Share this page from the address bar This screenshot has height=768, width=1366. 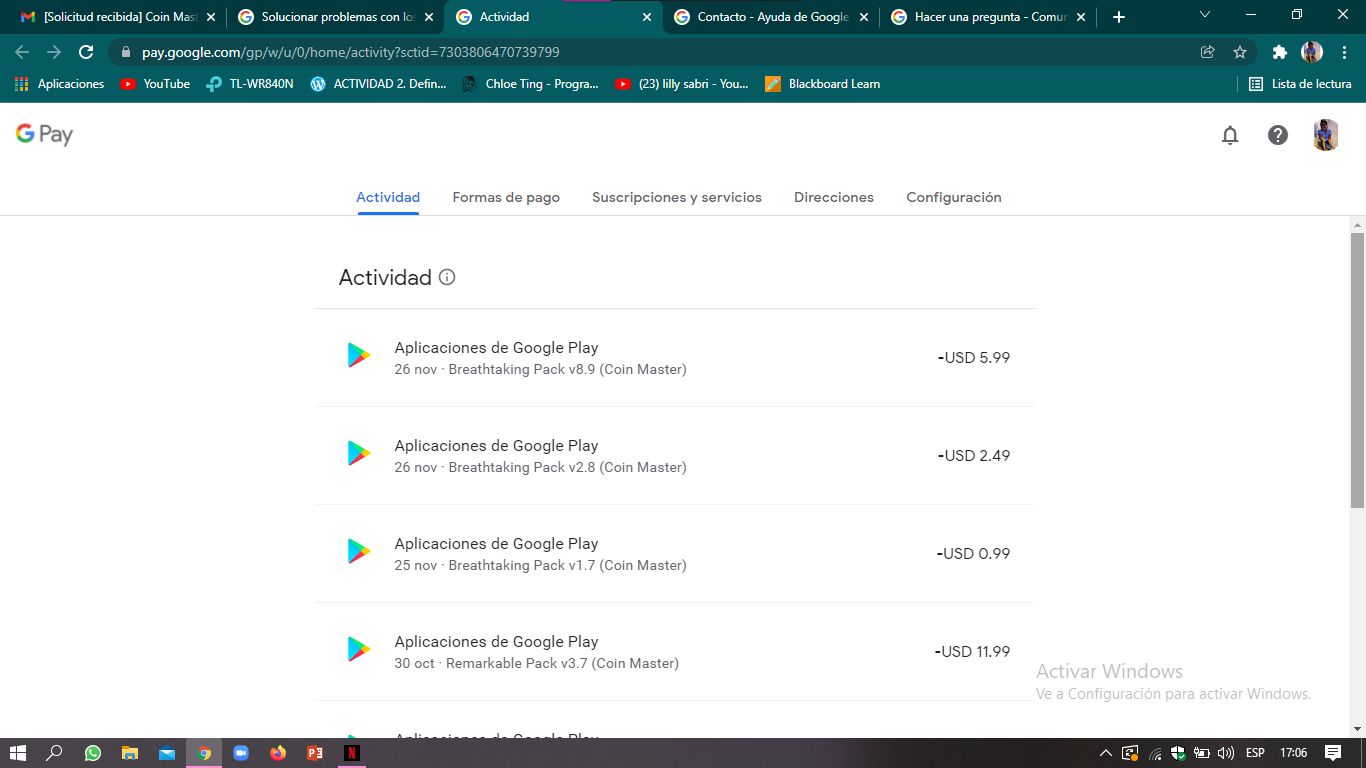point(1208,52)
